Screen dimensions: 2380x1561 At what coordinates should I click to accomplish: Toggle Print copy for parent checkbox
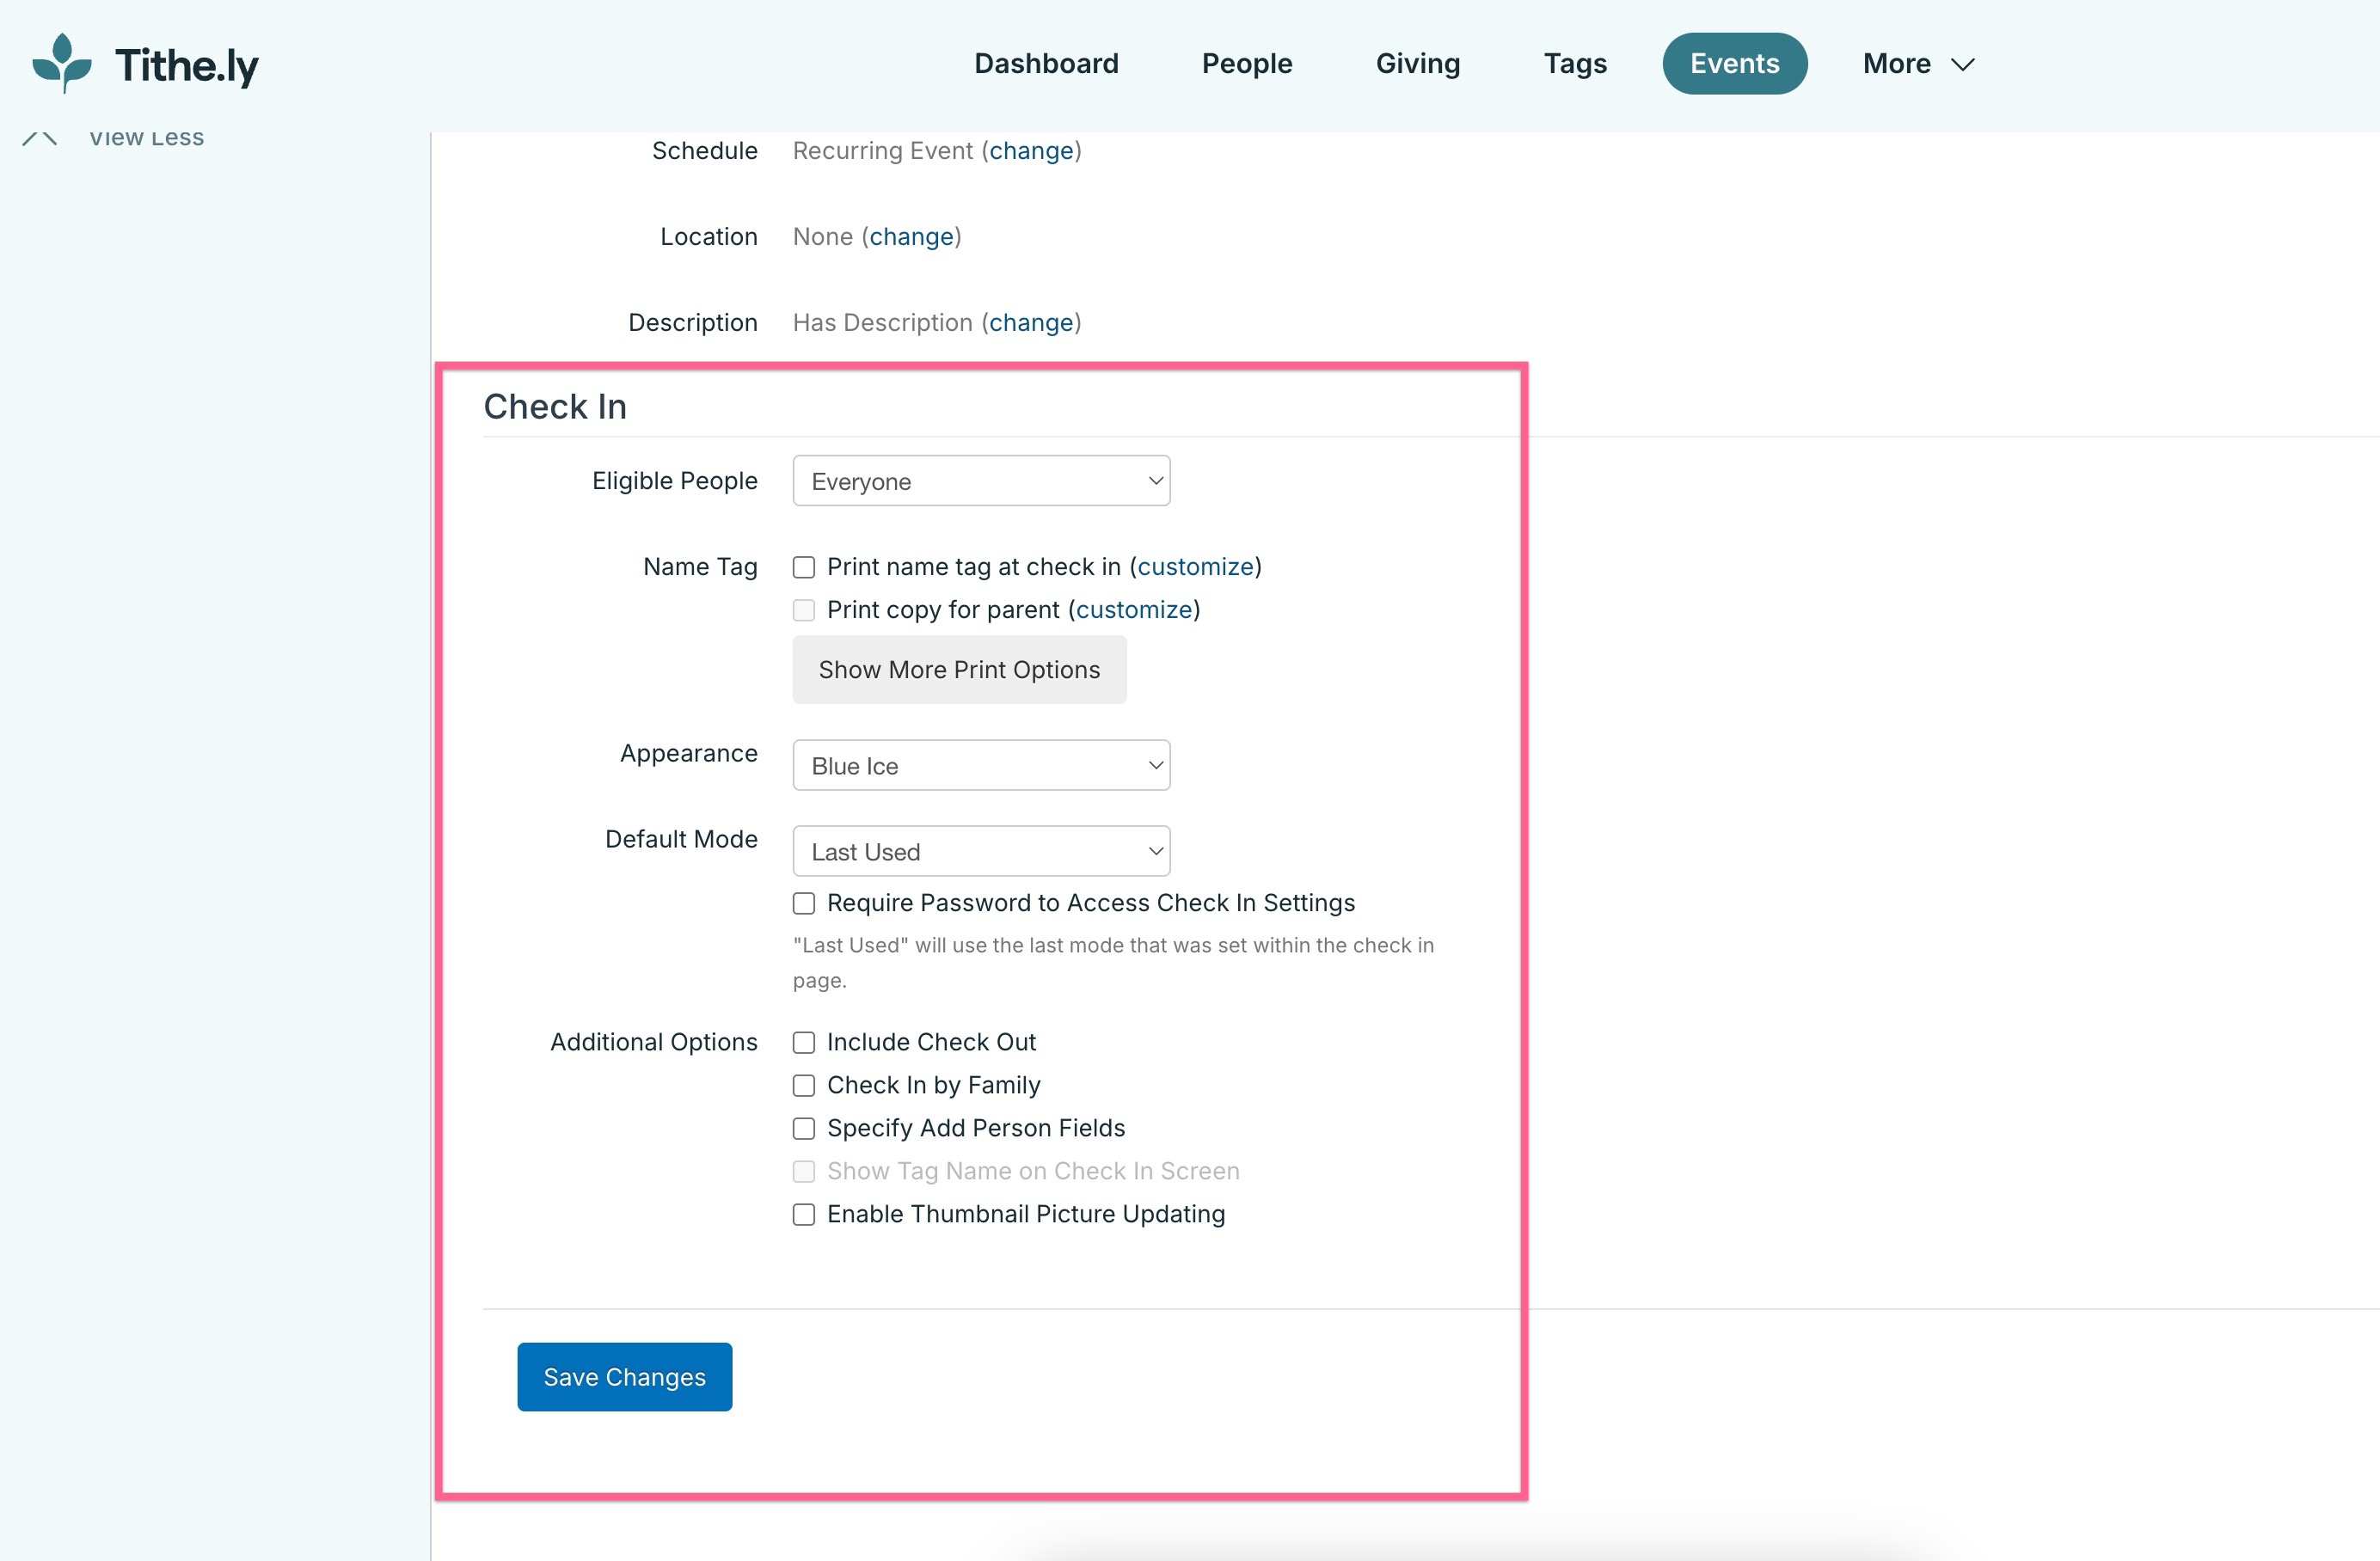804,610
